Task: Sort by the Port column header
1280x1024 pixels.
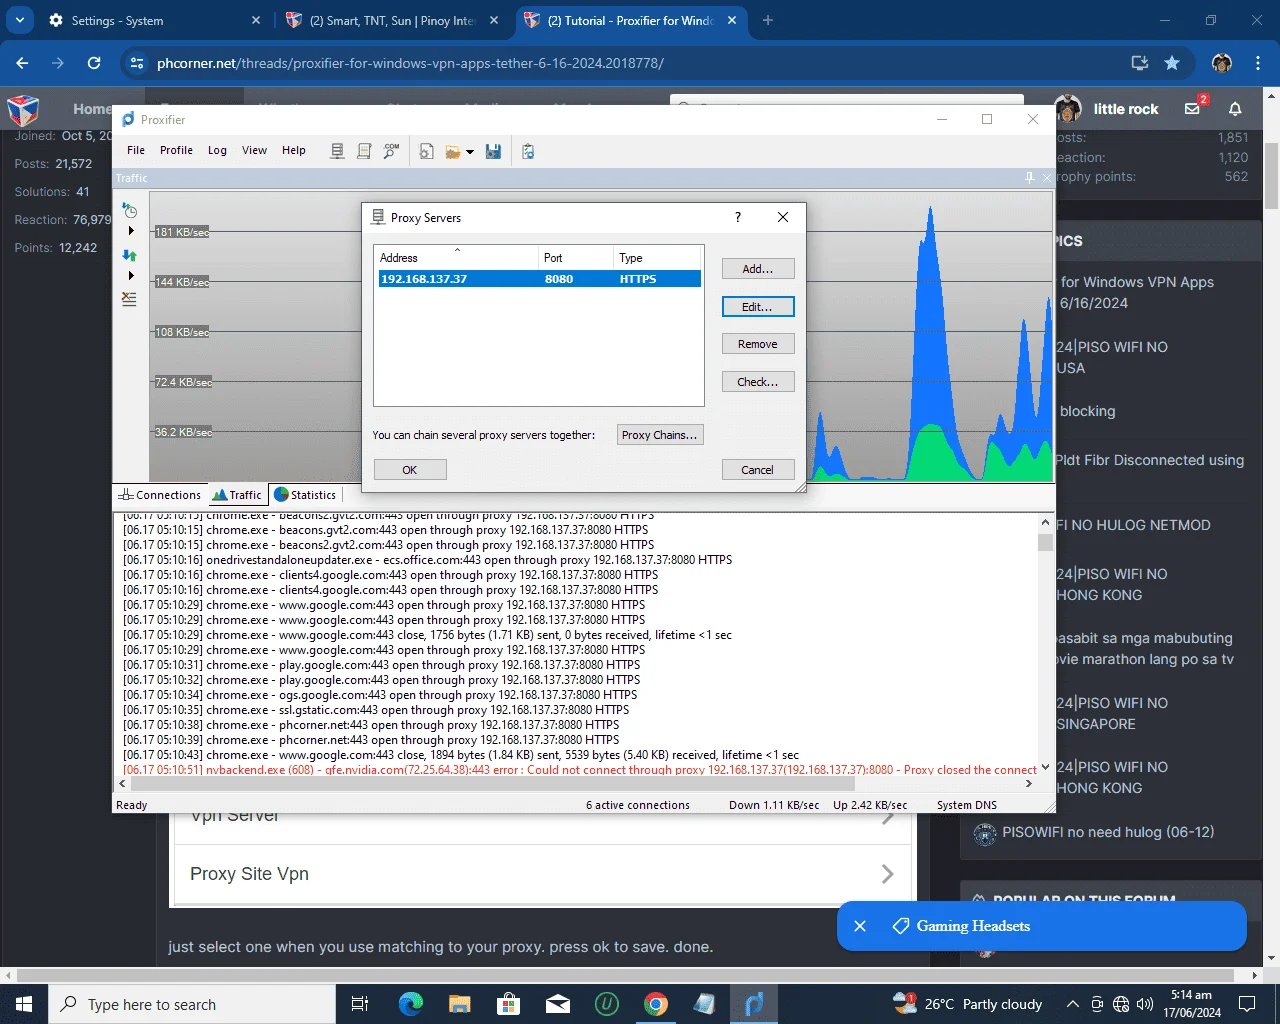Action: [x=576, y=257]
